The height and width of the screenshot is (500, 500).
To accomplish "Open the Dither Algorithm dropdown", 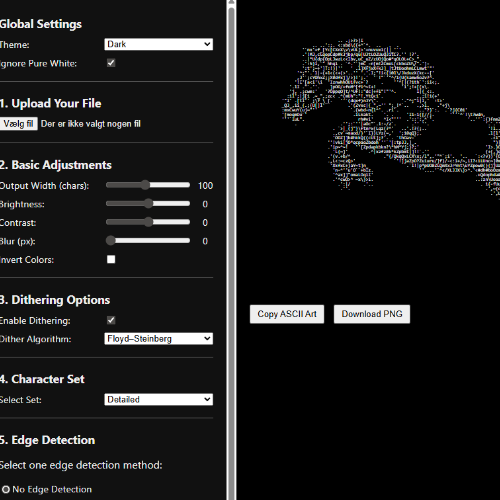I will [159, 339].
